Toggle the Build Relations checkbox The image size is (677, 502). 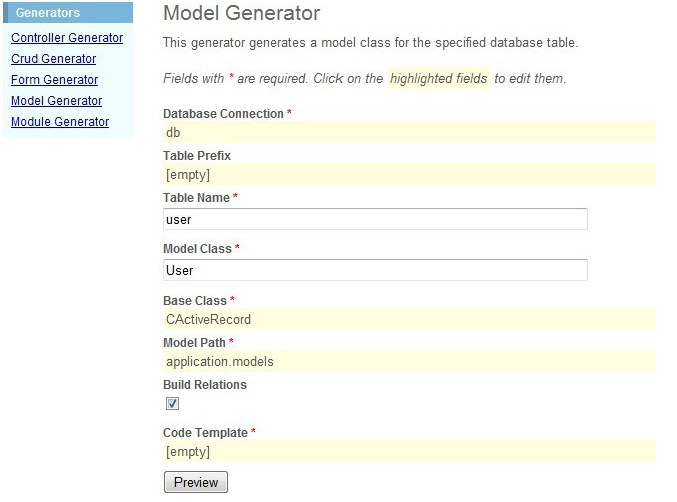pyautogui.click(x=172, y=403)
